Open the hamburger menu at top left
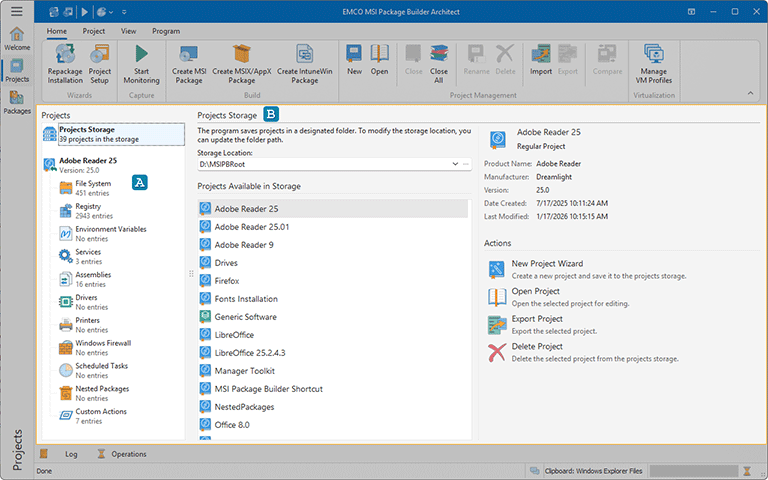768x480 pixels. pyautogui.click(x=16, y=11)
